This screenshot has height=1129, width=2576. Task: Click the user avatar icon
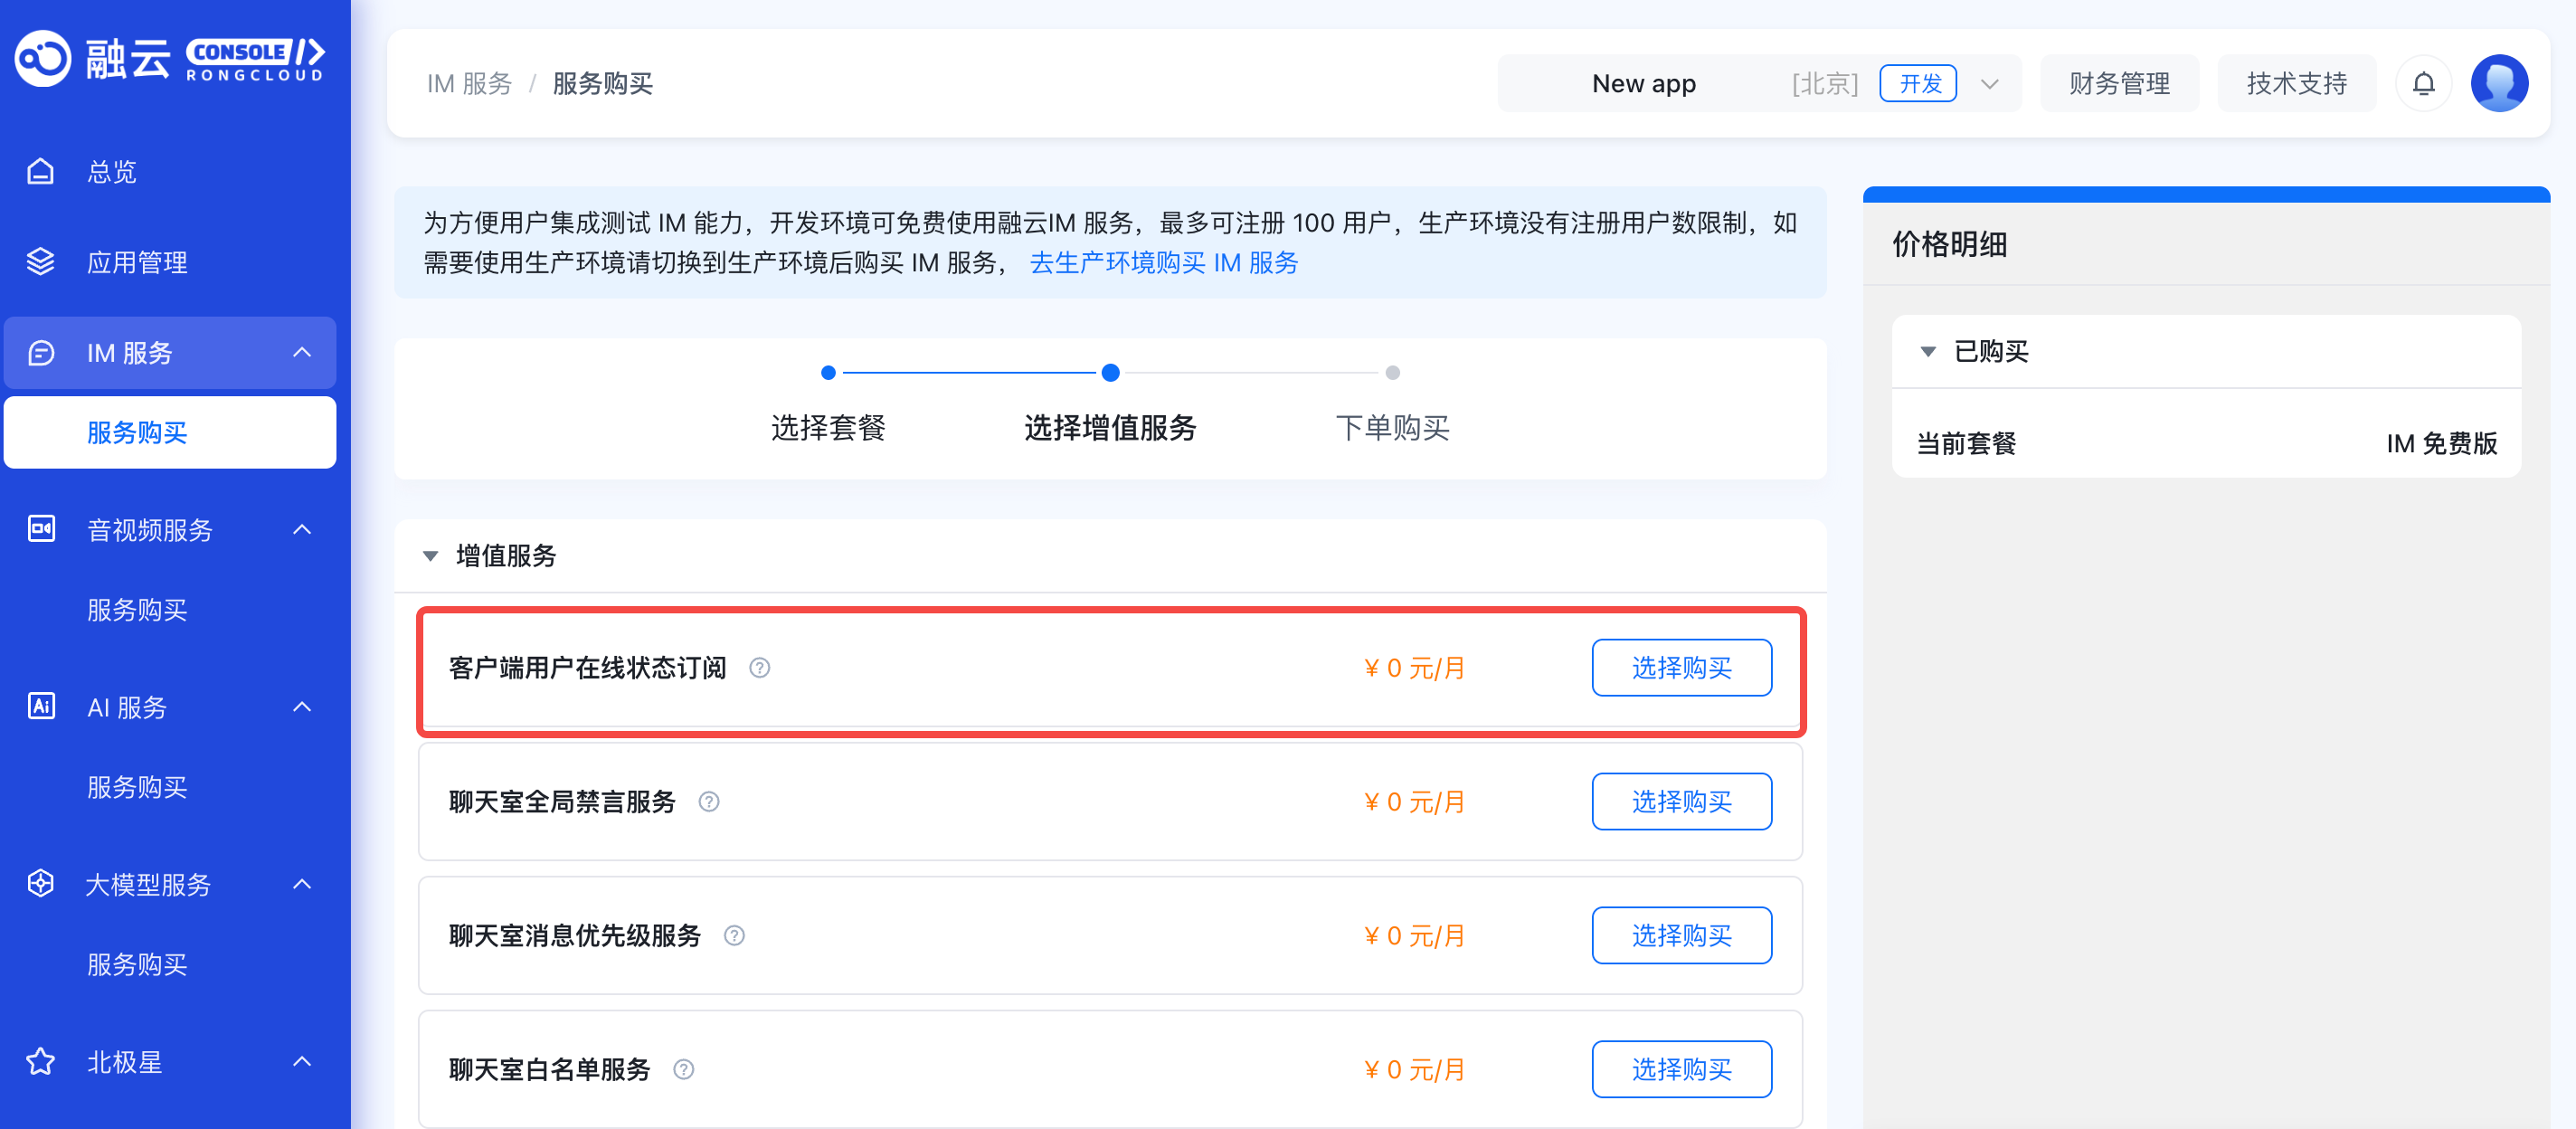coord(2499,83)
